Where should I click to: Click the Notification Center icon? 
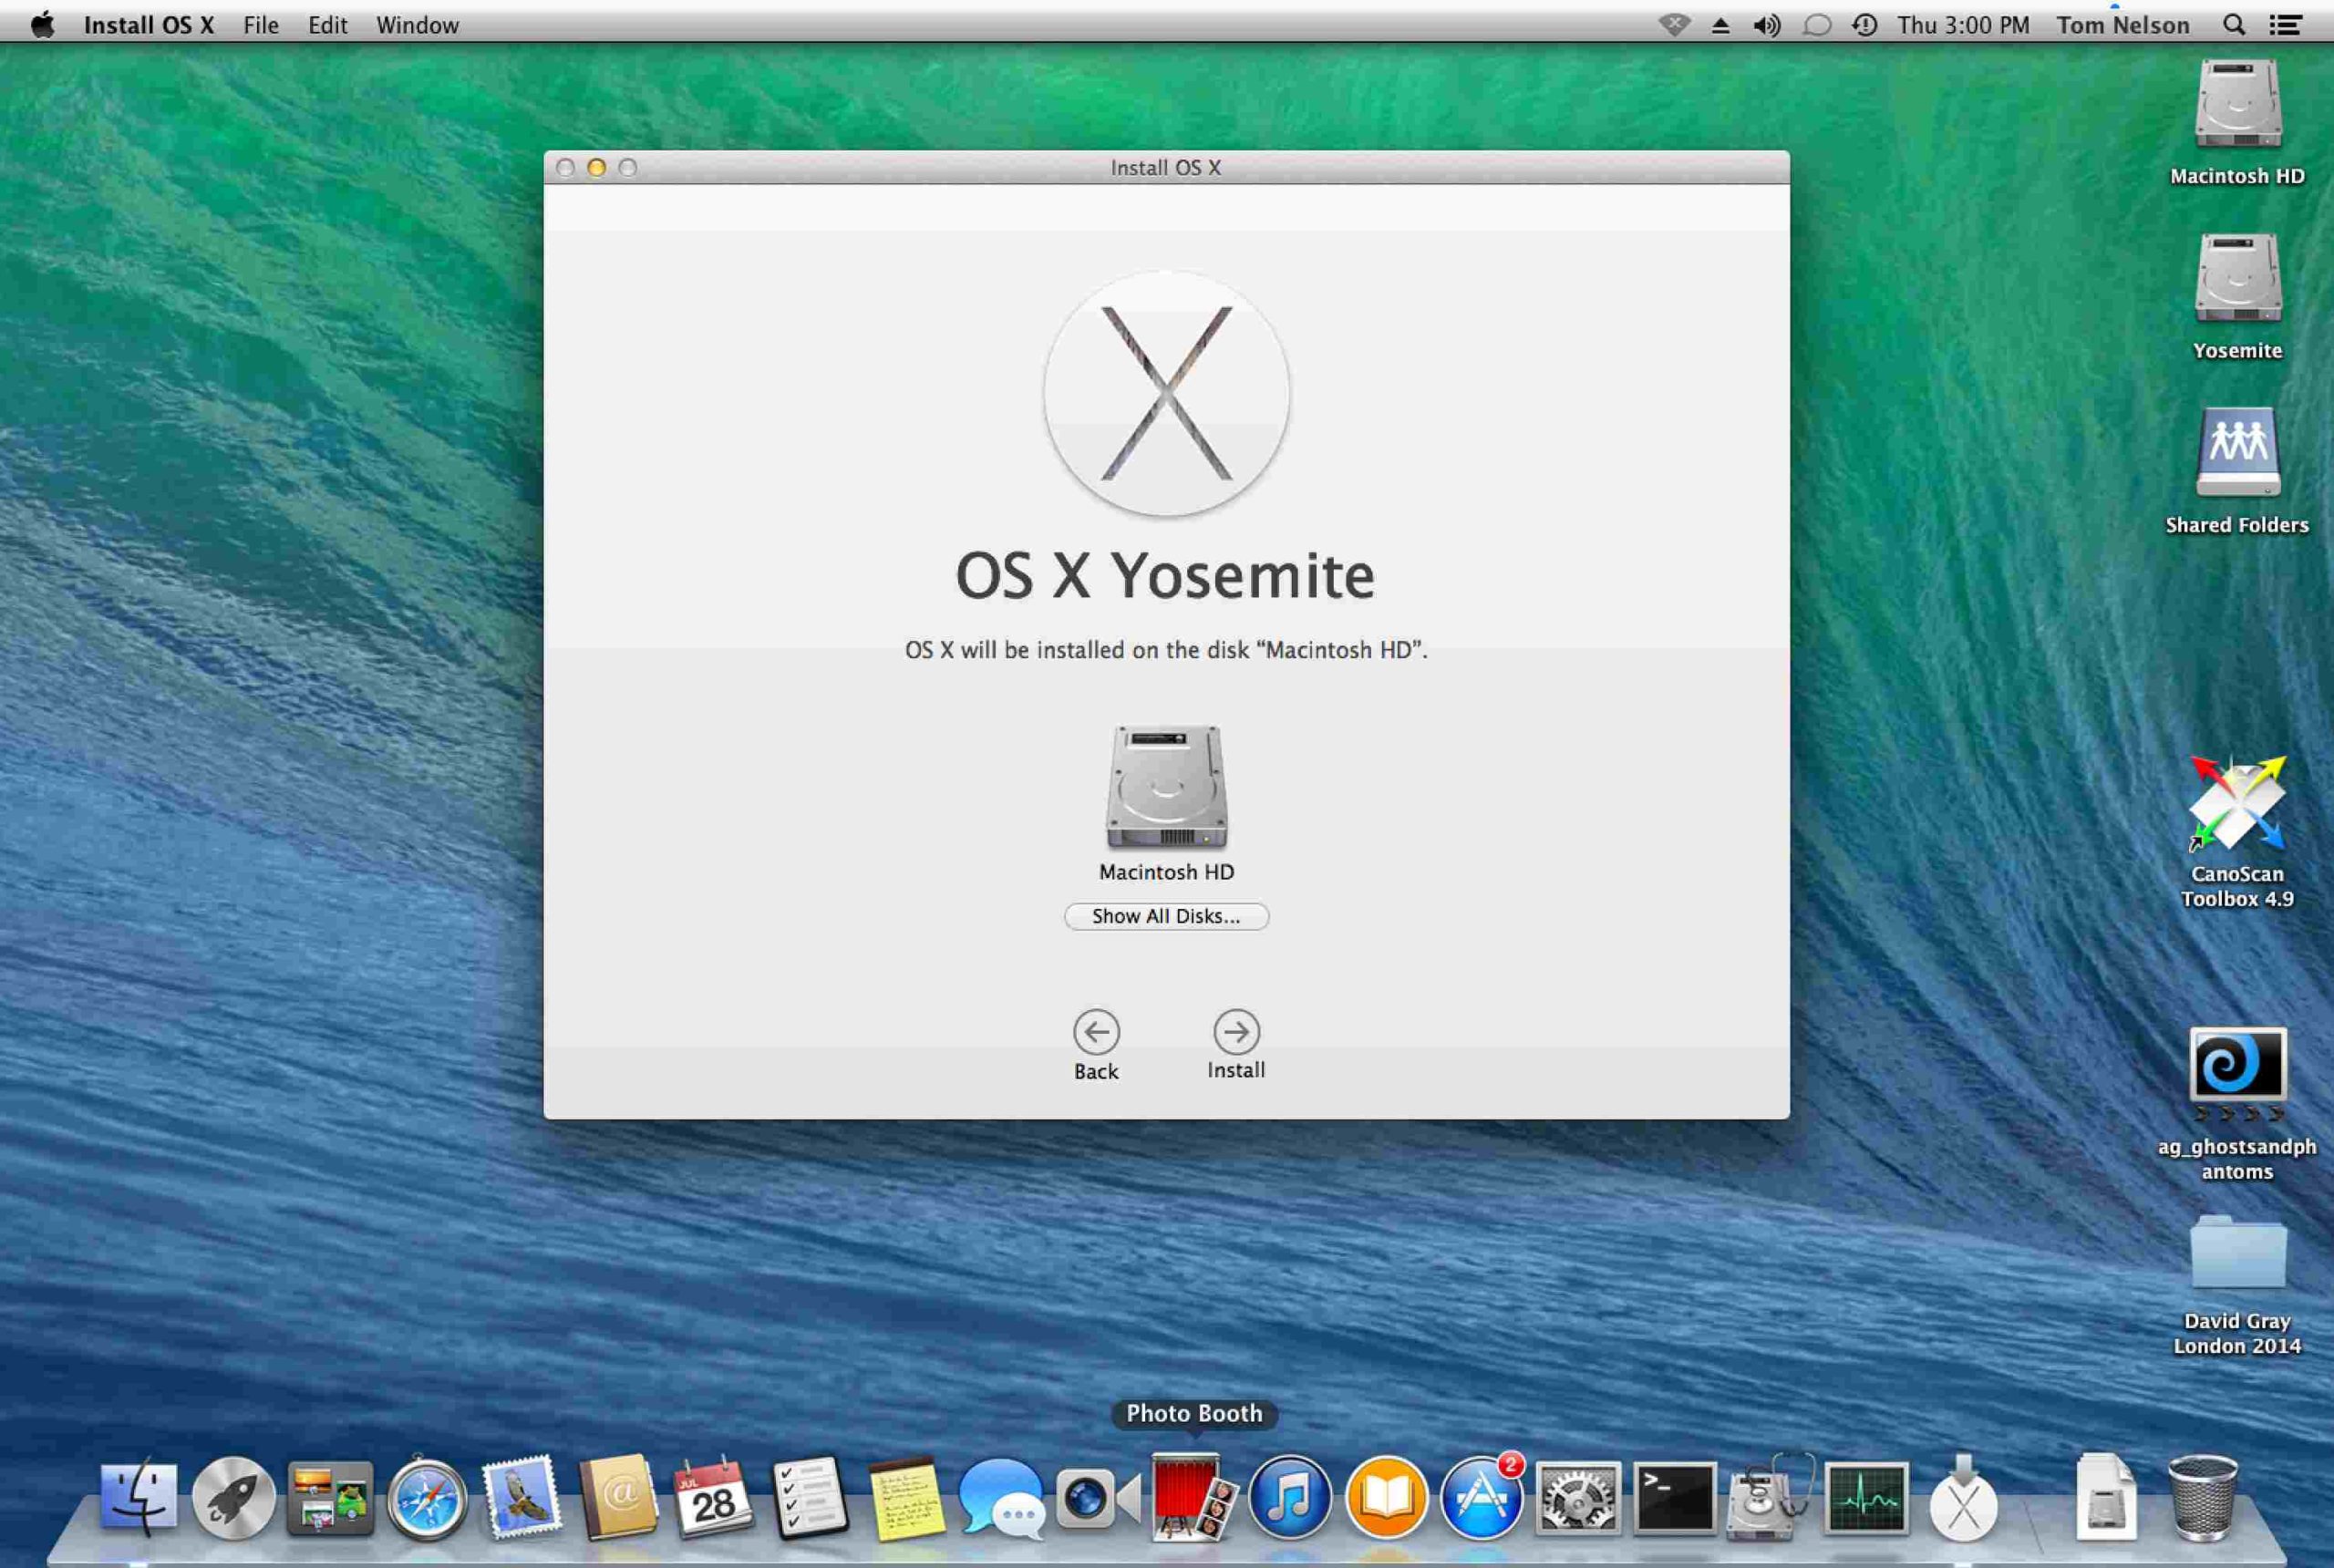(2296, 23)
